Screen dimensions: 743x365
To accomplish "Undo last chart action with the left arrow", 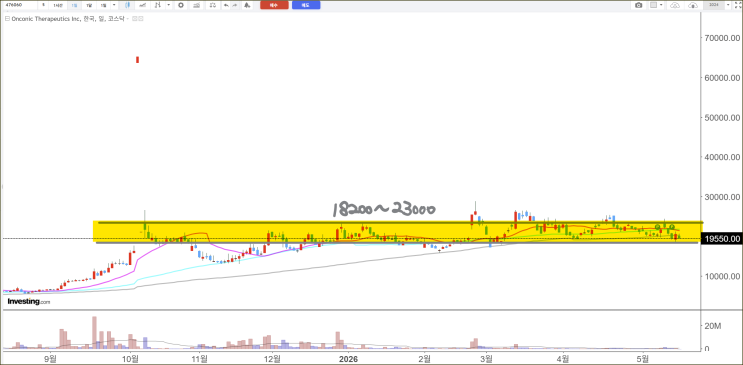I will pos(227,5).
